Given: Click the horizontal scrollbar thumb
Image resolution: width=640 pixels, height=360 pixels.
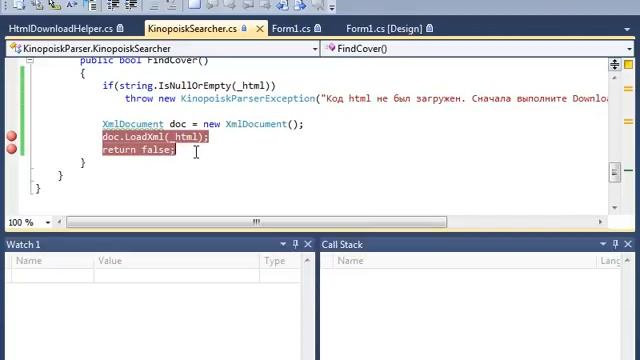Looking at the screenshot, I should pos(256,222).
